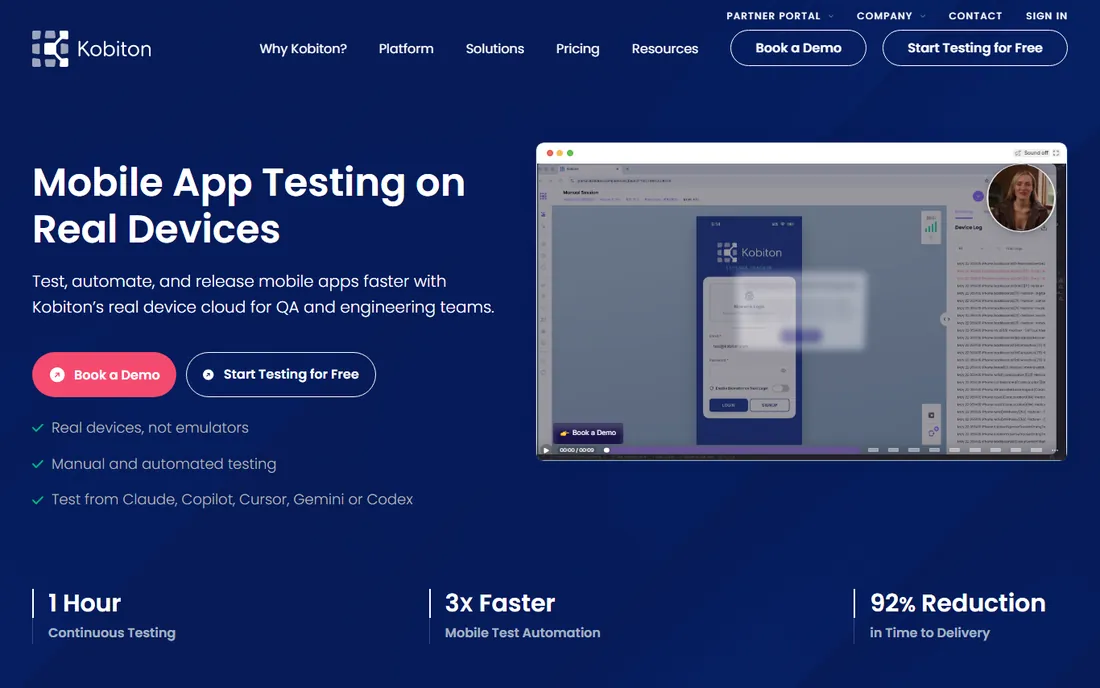Open the video options three-dot menu
1100x688 pixels.
tap(1054, 450)
